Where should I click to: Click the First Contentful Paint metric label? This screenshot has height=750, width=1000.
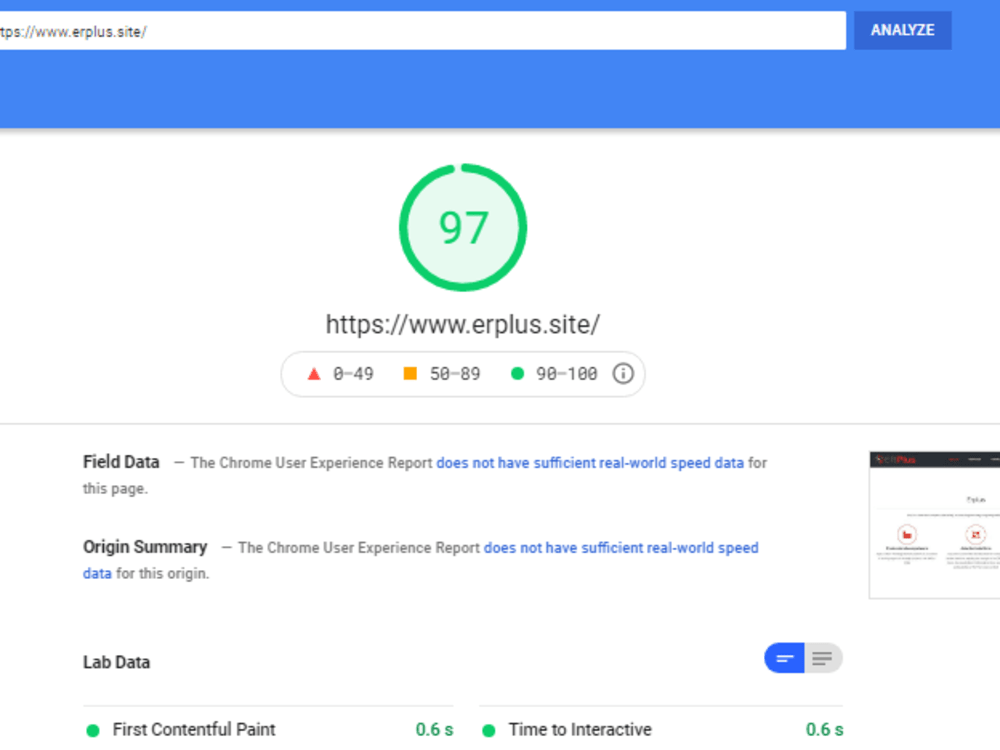(x=194, y=729)
